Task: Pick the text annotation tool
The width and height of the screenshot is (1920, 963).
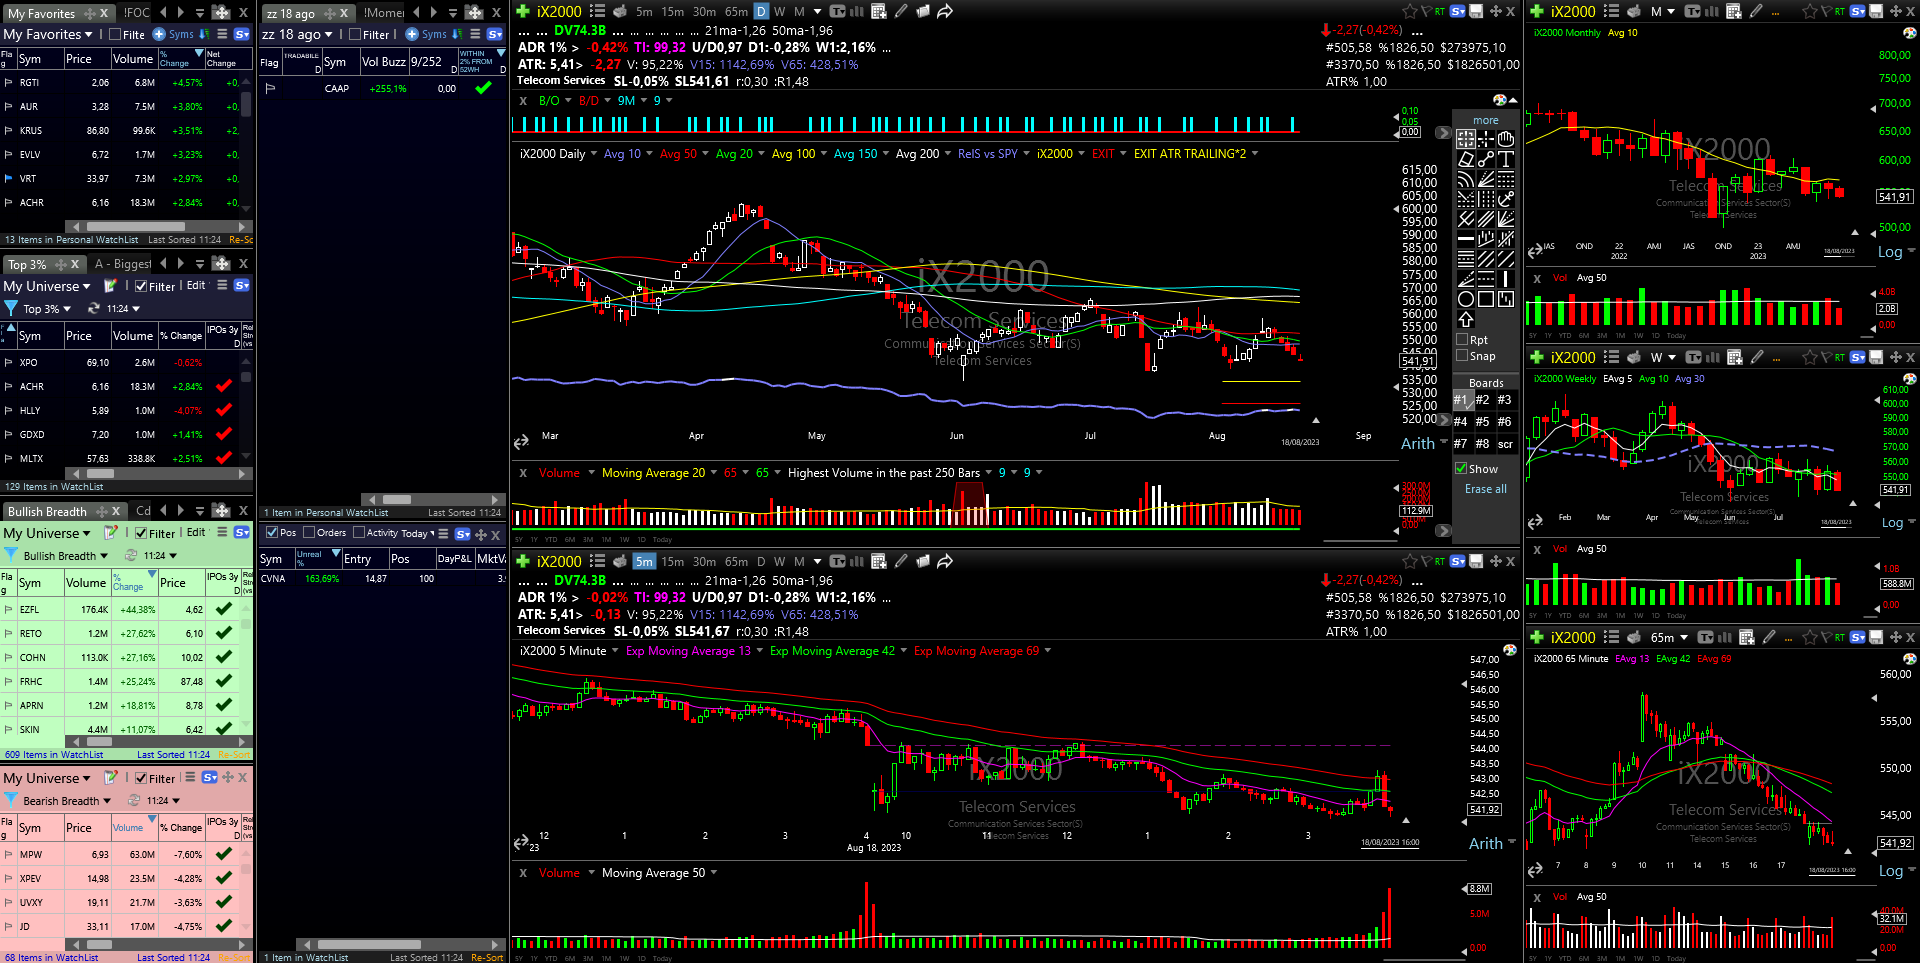Action: tap(1506, 159)
